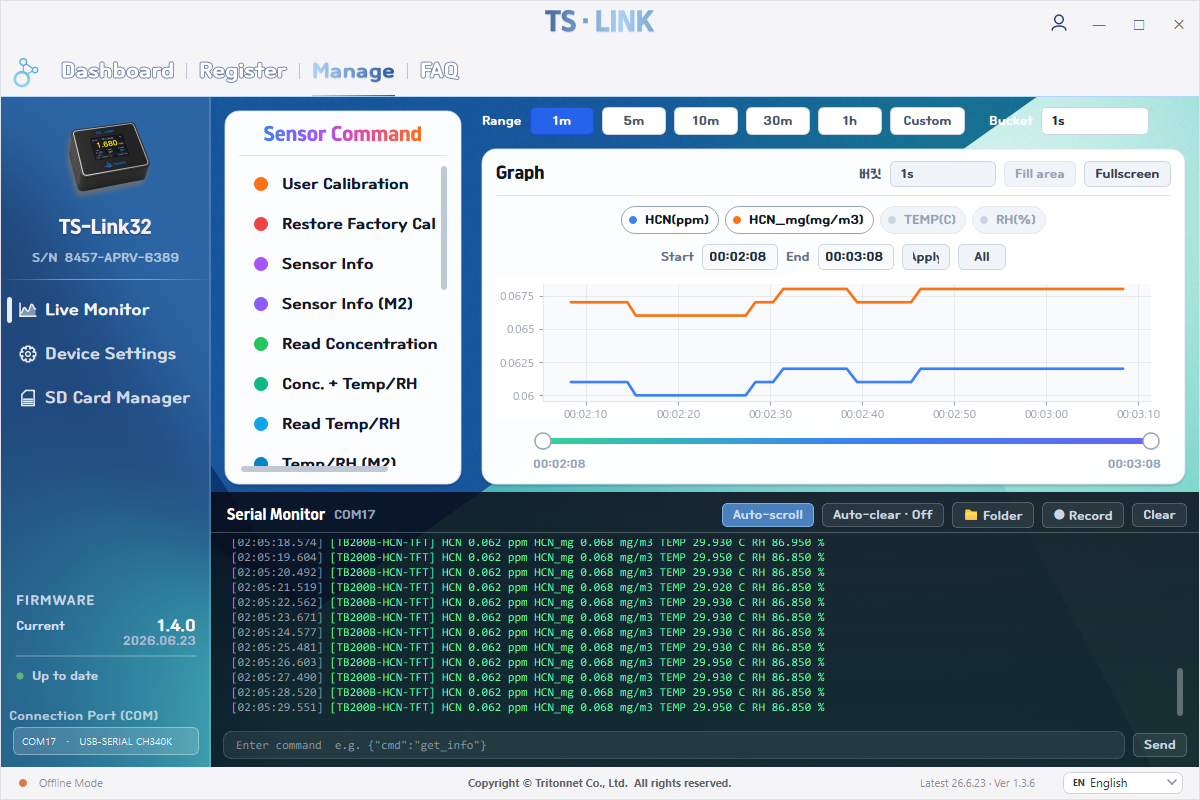Click the TS-Link logo icon beside Dashboard
The width and height of the screenshot is (1200, 800).
coord(25,71)
